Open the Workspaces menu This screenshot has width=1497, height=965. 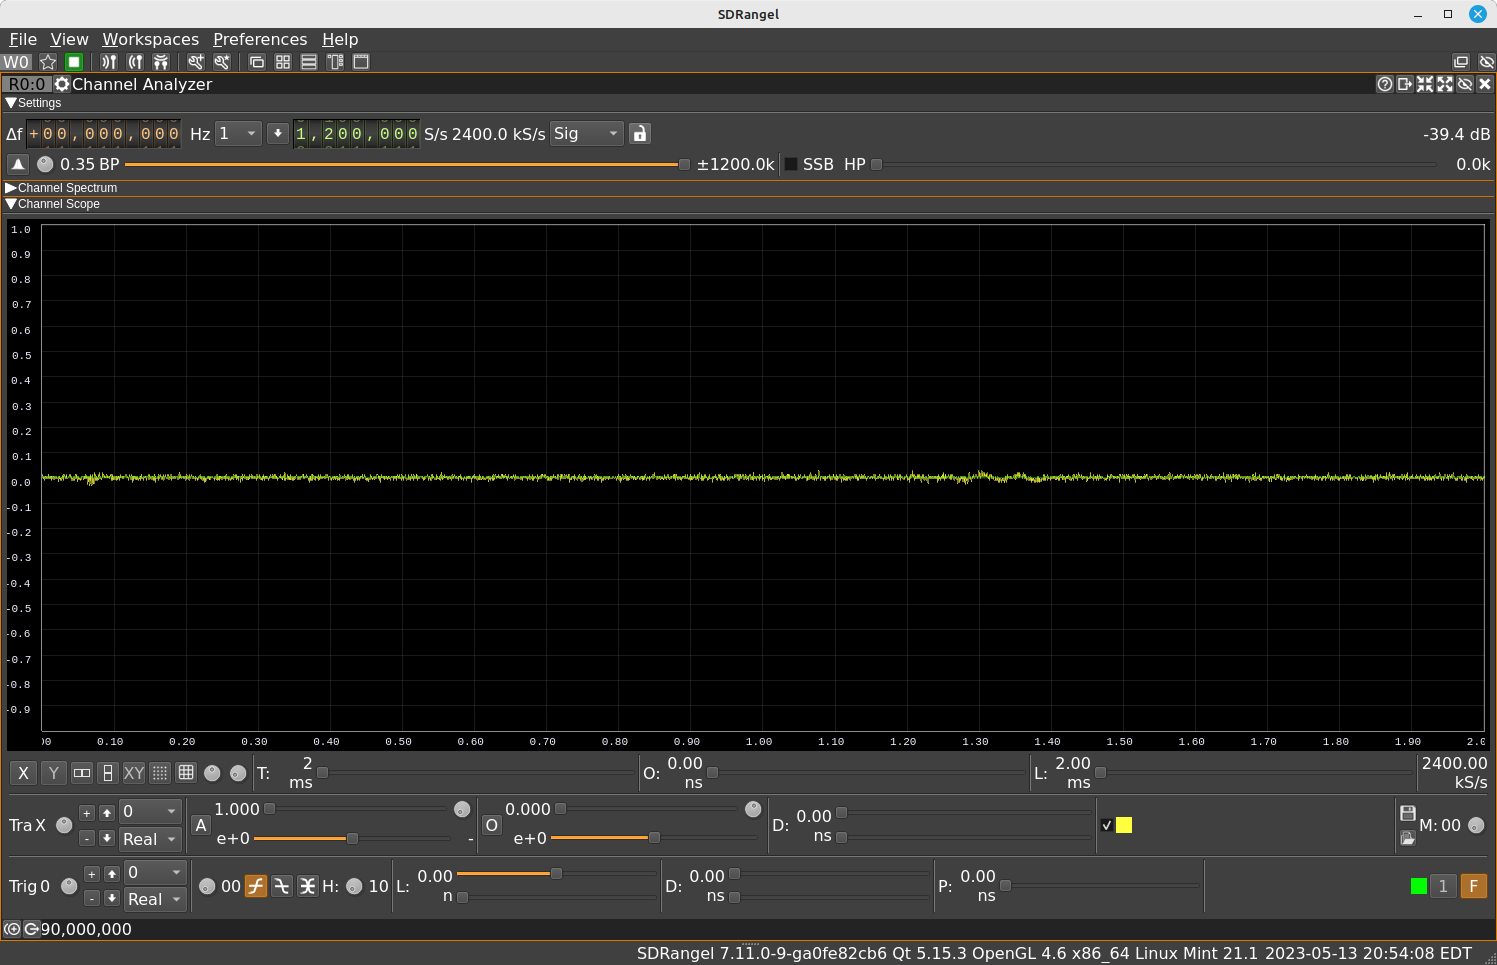point(150,39)
